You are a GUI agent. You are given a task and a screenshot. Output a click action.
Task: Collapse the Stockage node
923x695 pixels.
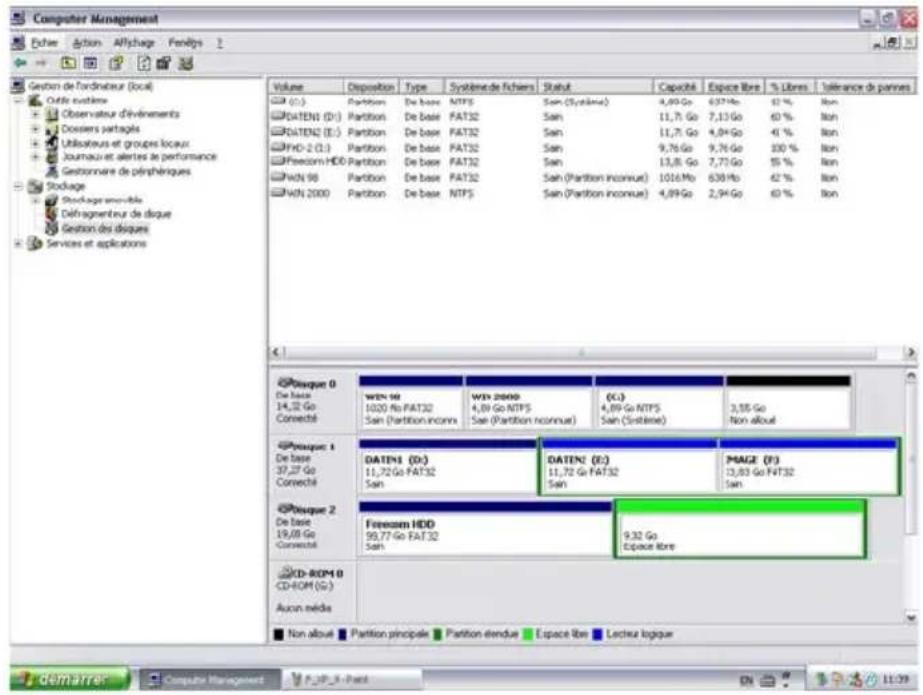point(19,186)
